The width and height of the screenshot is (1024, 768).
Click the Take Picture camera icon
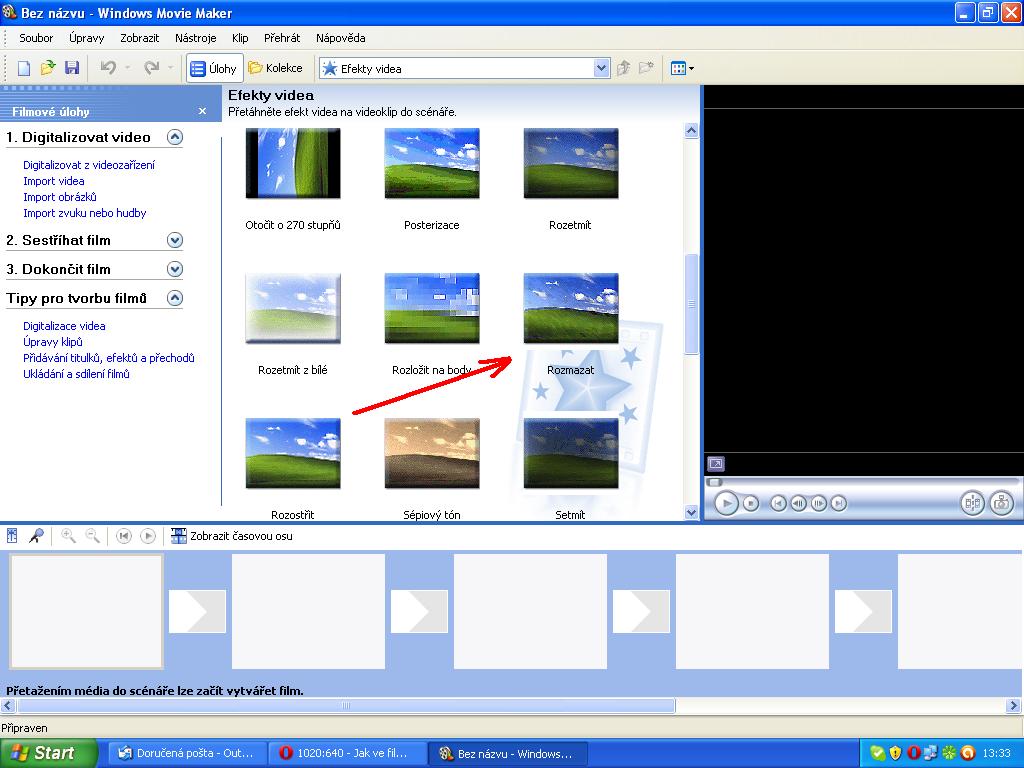1001,503
